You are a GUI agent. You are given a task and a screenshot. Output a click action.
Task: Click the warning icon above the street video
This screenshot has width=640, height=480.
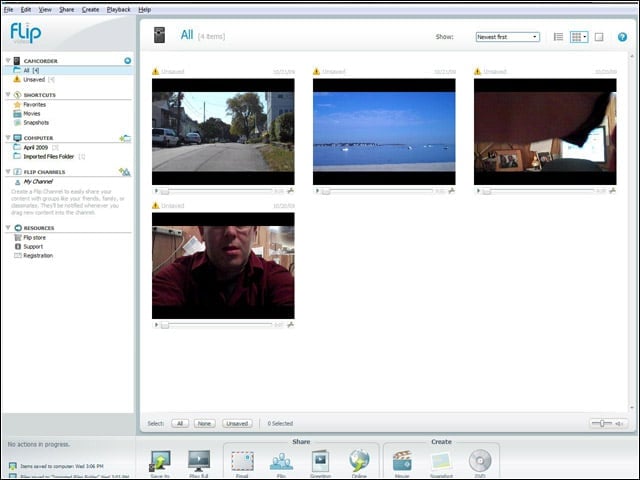[x=156, y=71]
